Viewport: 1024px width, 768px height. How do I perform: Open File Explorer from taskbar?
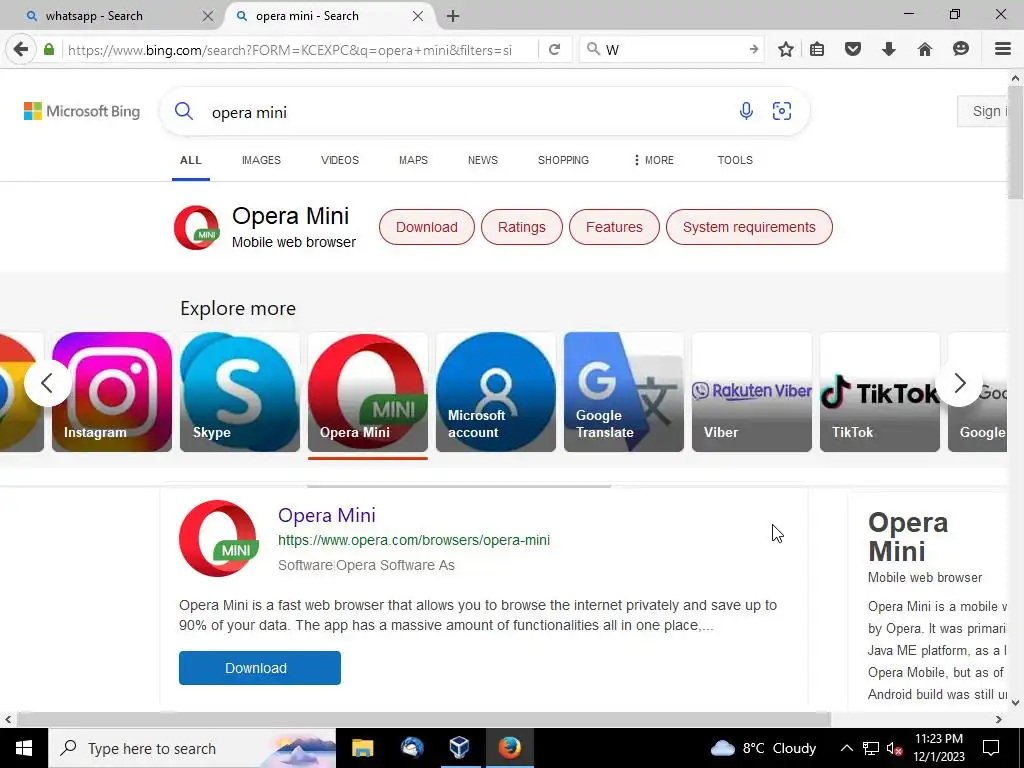(362, 748)
